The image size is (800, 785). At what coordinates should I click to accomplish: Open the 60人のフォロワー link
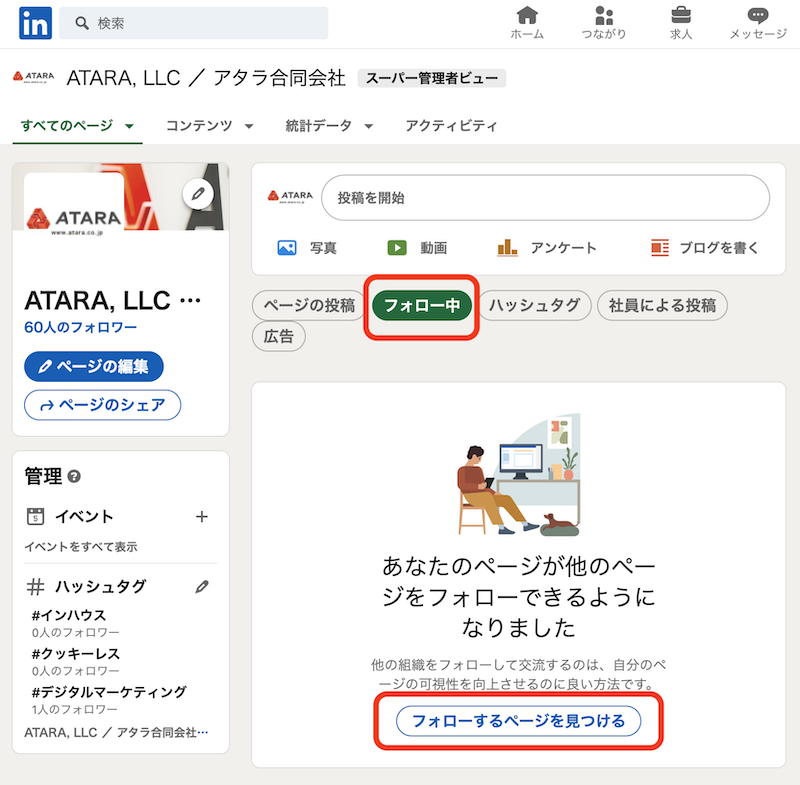pos(81,327)
